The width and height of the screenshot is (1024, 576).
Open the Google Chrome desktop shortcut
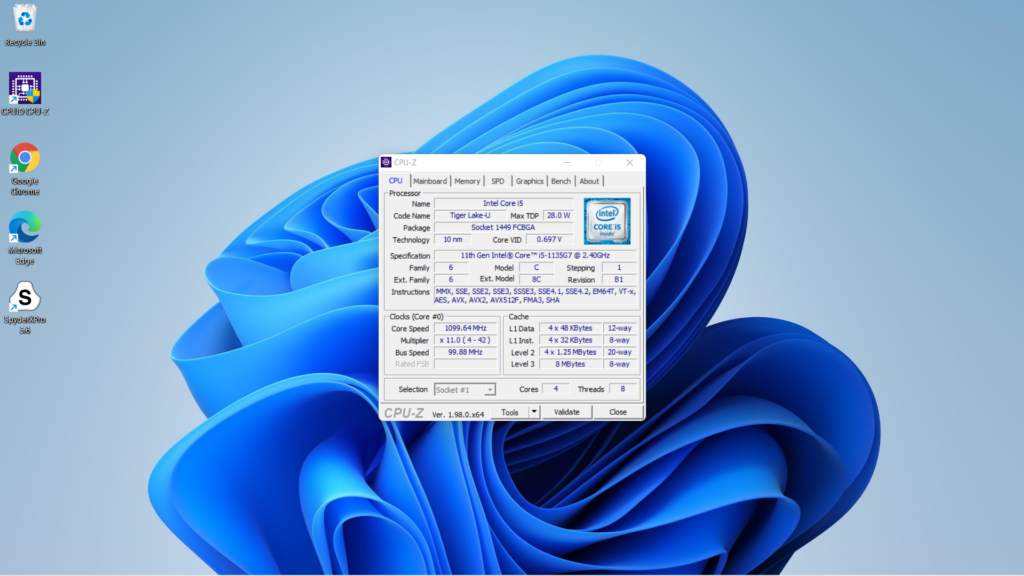25,170
